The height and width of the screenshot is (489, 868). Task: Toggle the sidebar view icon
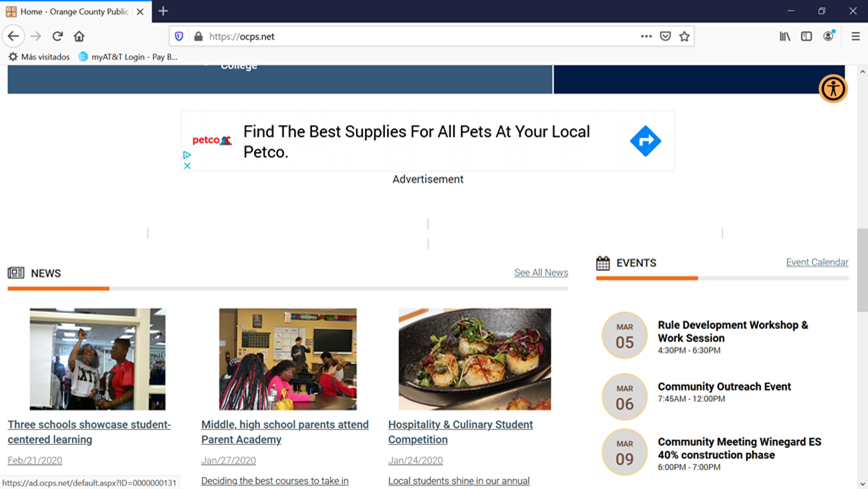[807, 37]
